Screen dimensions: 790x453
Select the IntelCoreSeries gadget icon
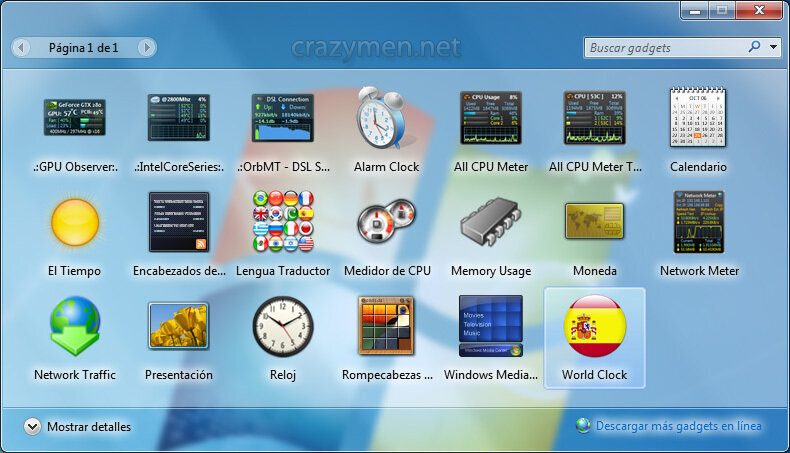click(178, 117)
